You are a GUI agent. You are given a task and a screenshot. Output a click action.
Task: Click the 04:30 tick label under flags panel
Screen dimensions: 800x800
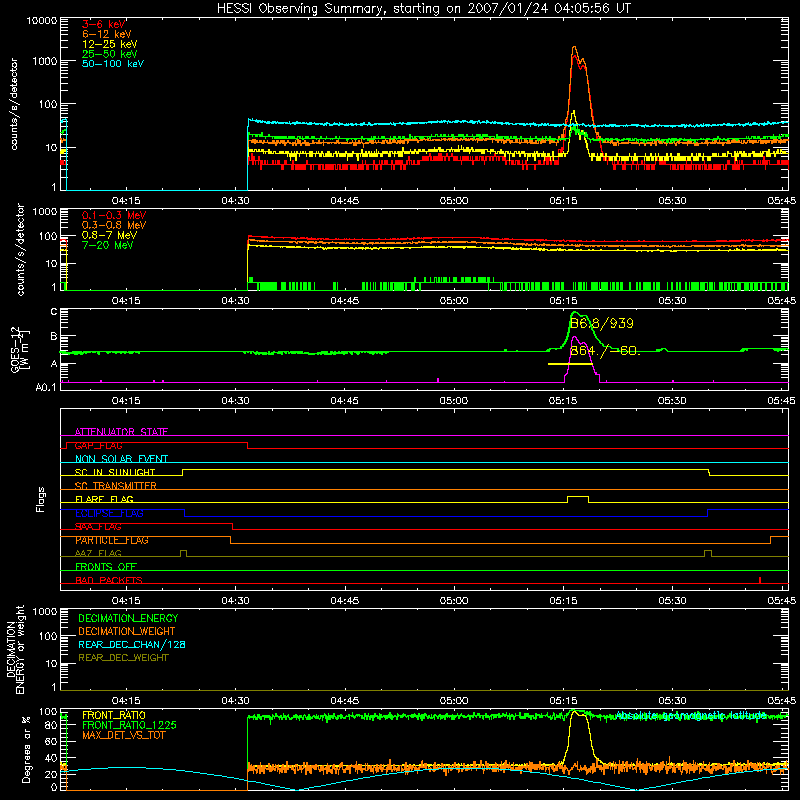[x=235, y=601]
